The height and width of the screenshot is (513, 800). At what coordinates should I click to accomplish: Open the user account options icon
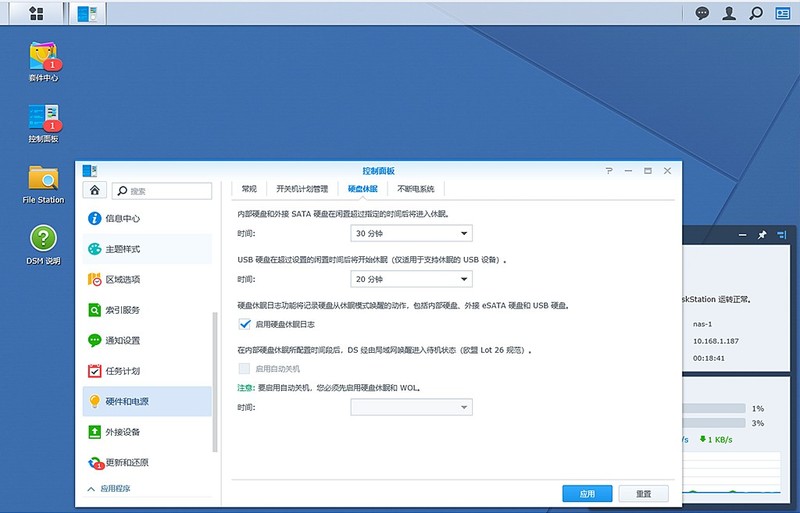point(729,13)
